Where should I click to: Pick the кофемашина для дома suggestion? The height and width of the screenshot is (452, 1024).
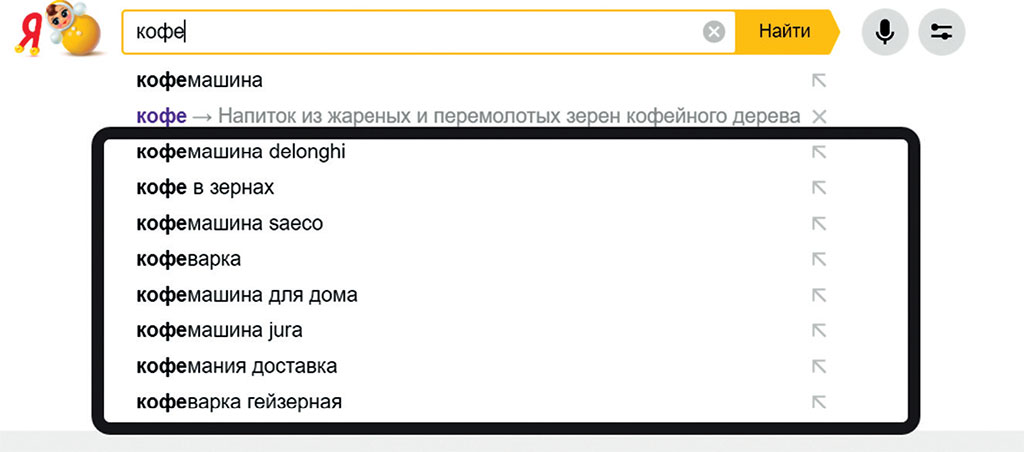click(x=247, y=296)
